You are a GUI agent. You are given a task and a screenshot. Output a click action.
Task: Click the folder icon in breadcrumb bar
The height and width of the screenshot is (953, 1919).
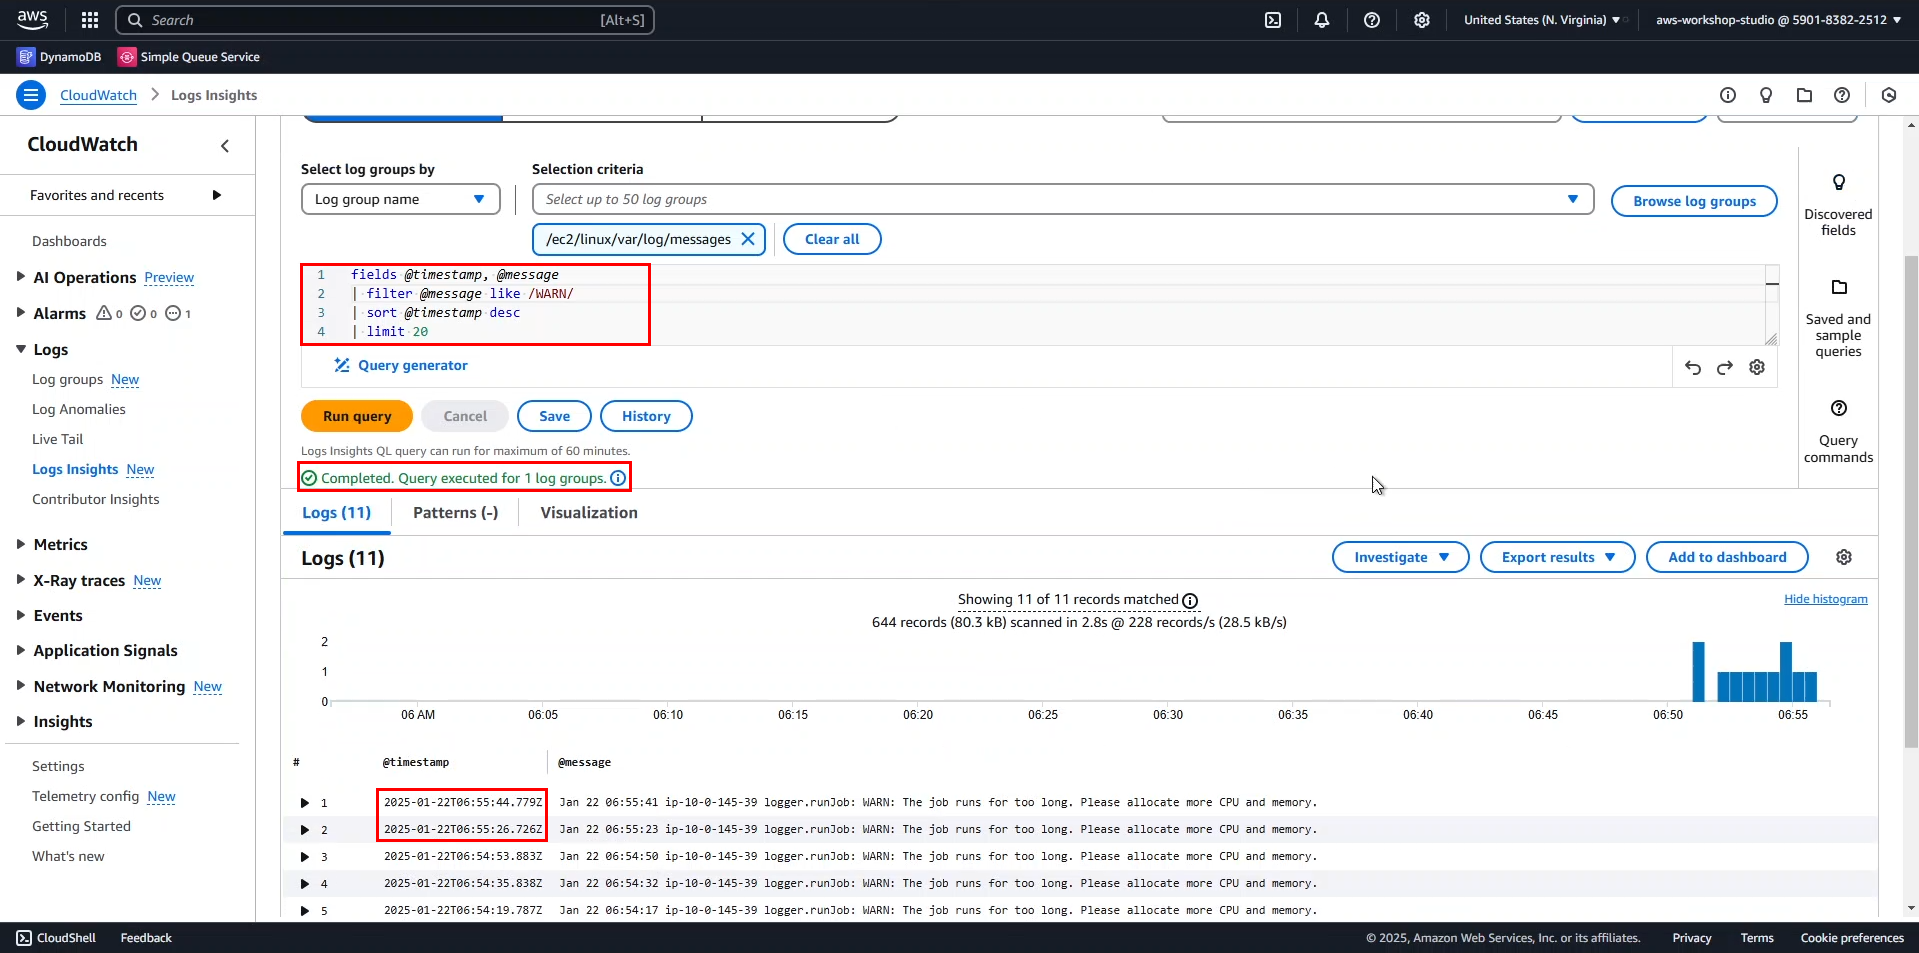(1804, 95)
